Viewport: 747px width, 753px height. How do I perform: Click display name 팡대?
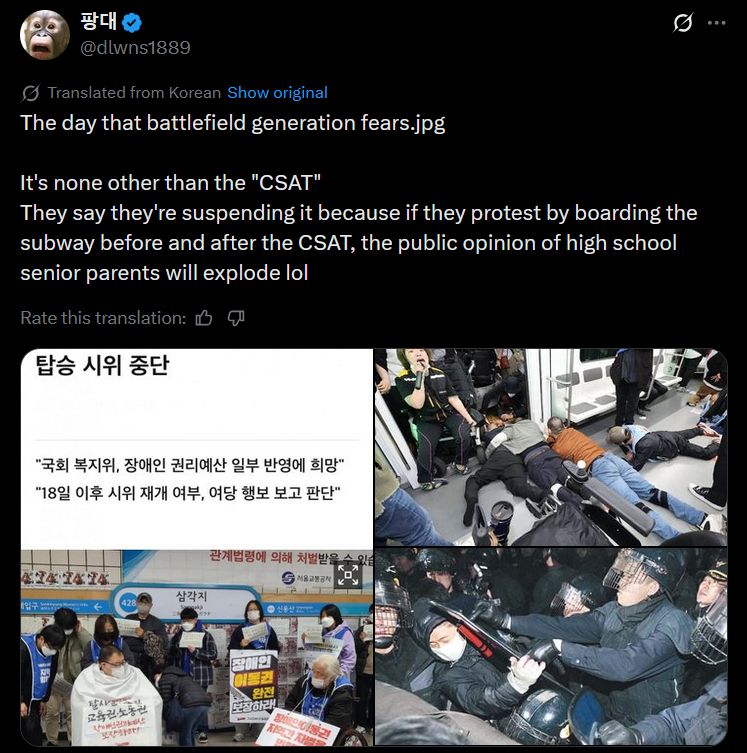tap(98, 22)
